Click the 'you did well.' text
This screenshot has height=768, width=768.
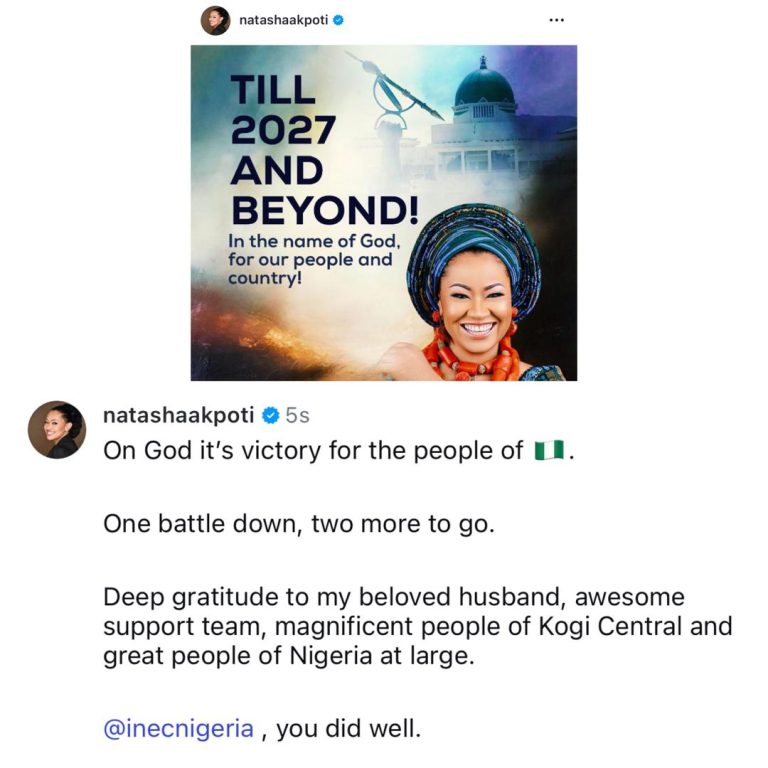(x=348, y=728)
